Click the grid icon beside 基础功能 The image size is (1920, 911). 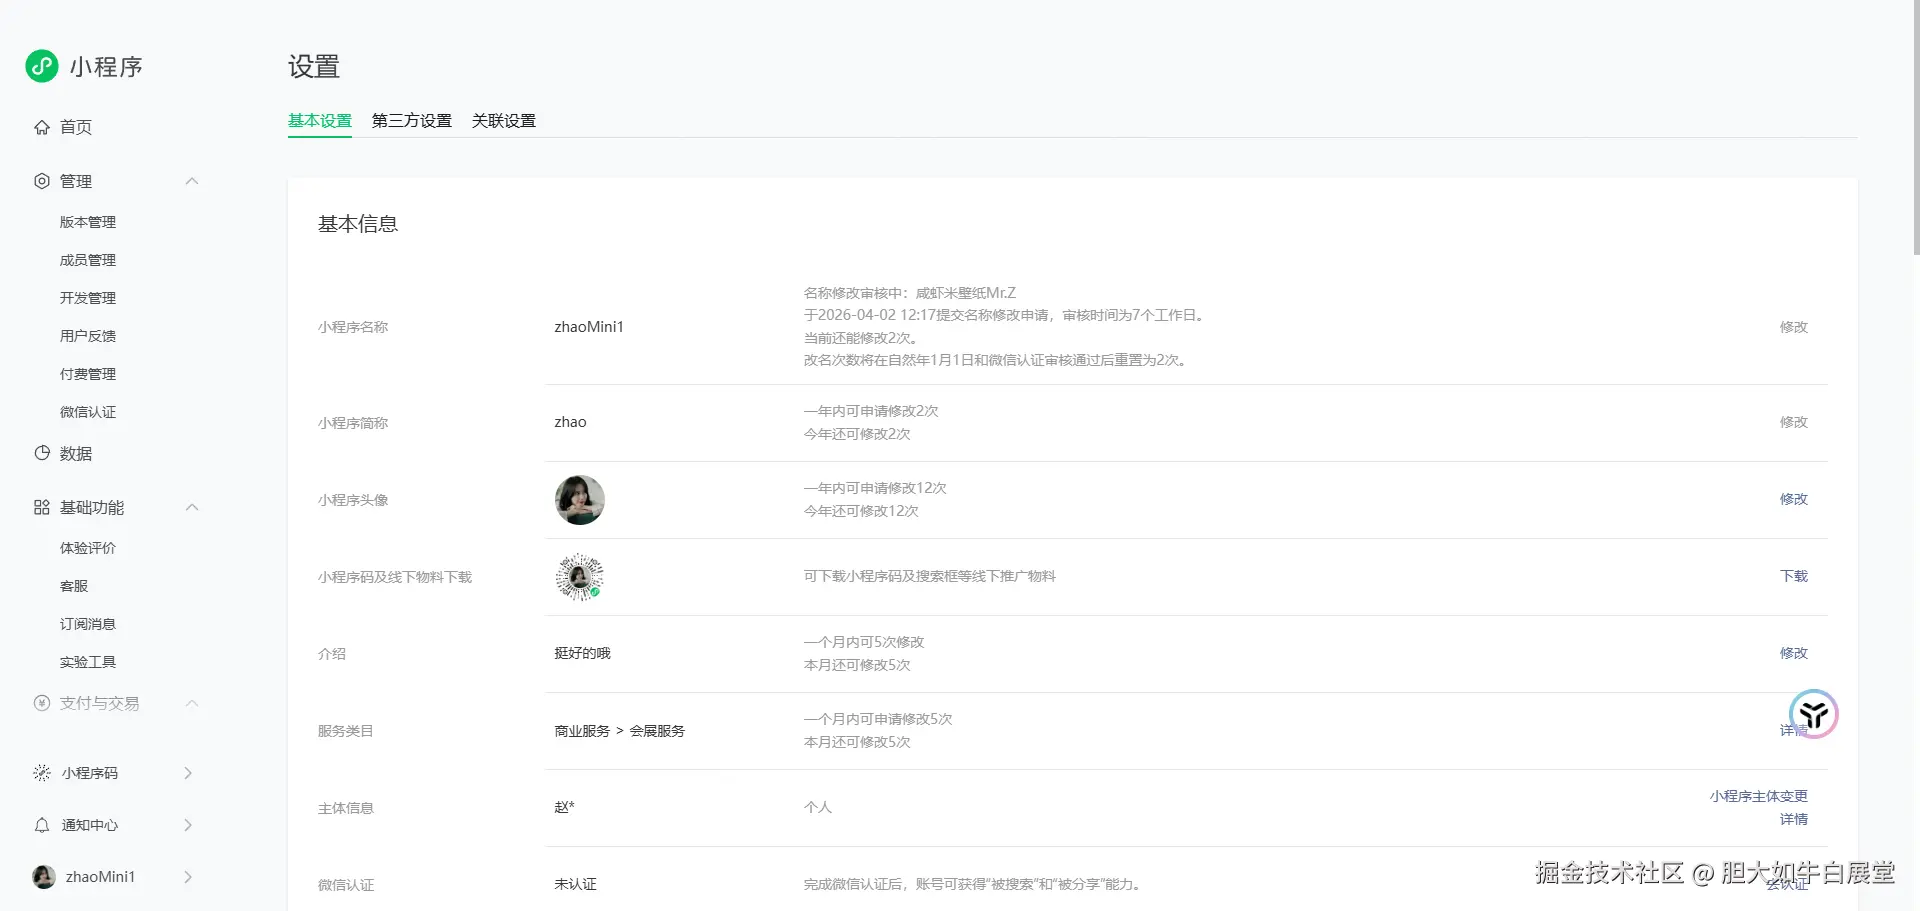click(42, 507)
